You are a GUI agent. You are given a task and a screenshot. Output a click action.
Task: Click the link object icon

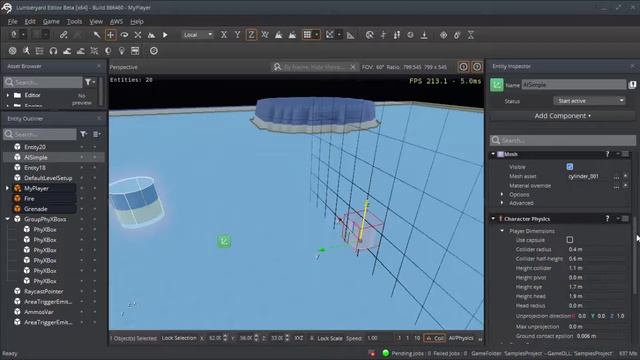point(64,35)
